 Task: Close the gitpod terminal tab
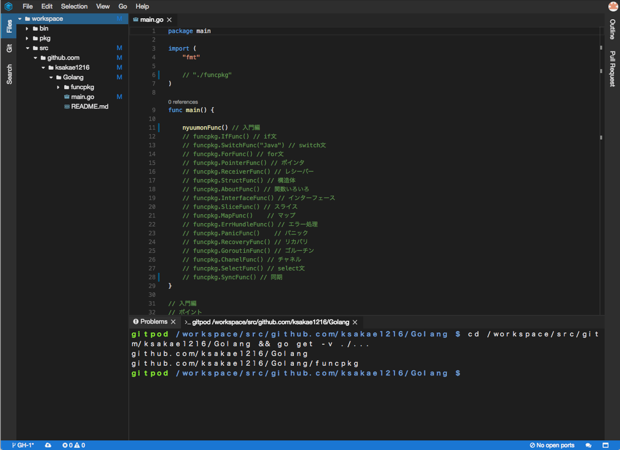[x=355, y=322]
